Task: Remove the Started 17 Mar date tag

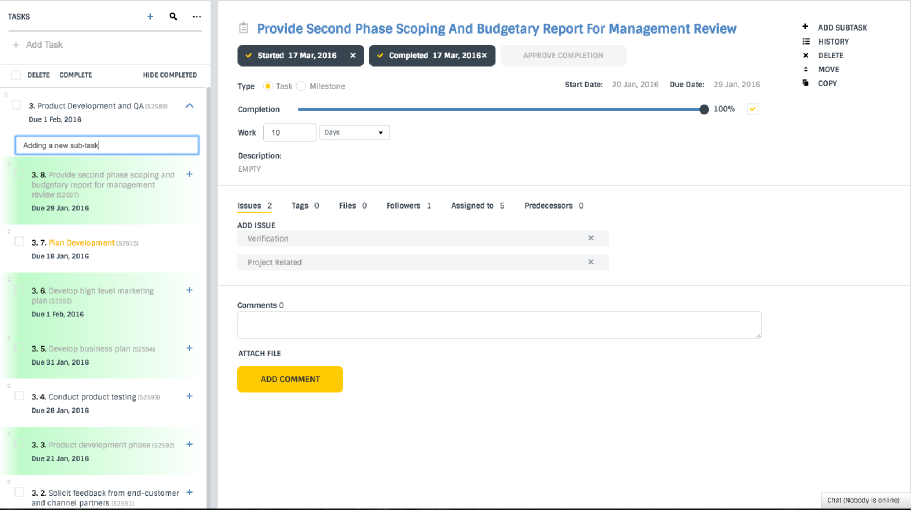Action: pyautogui.click(x=353, y=55)
